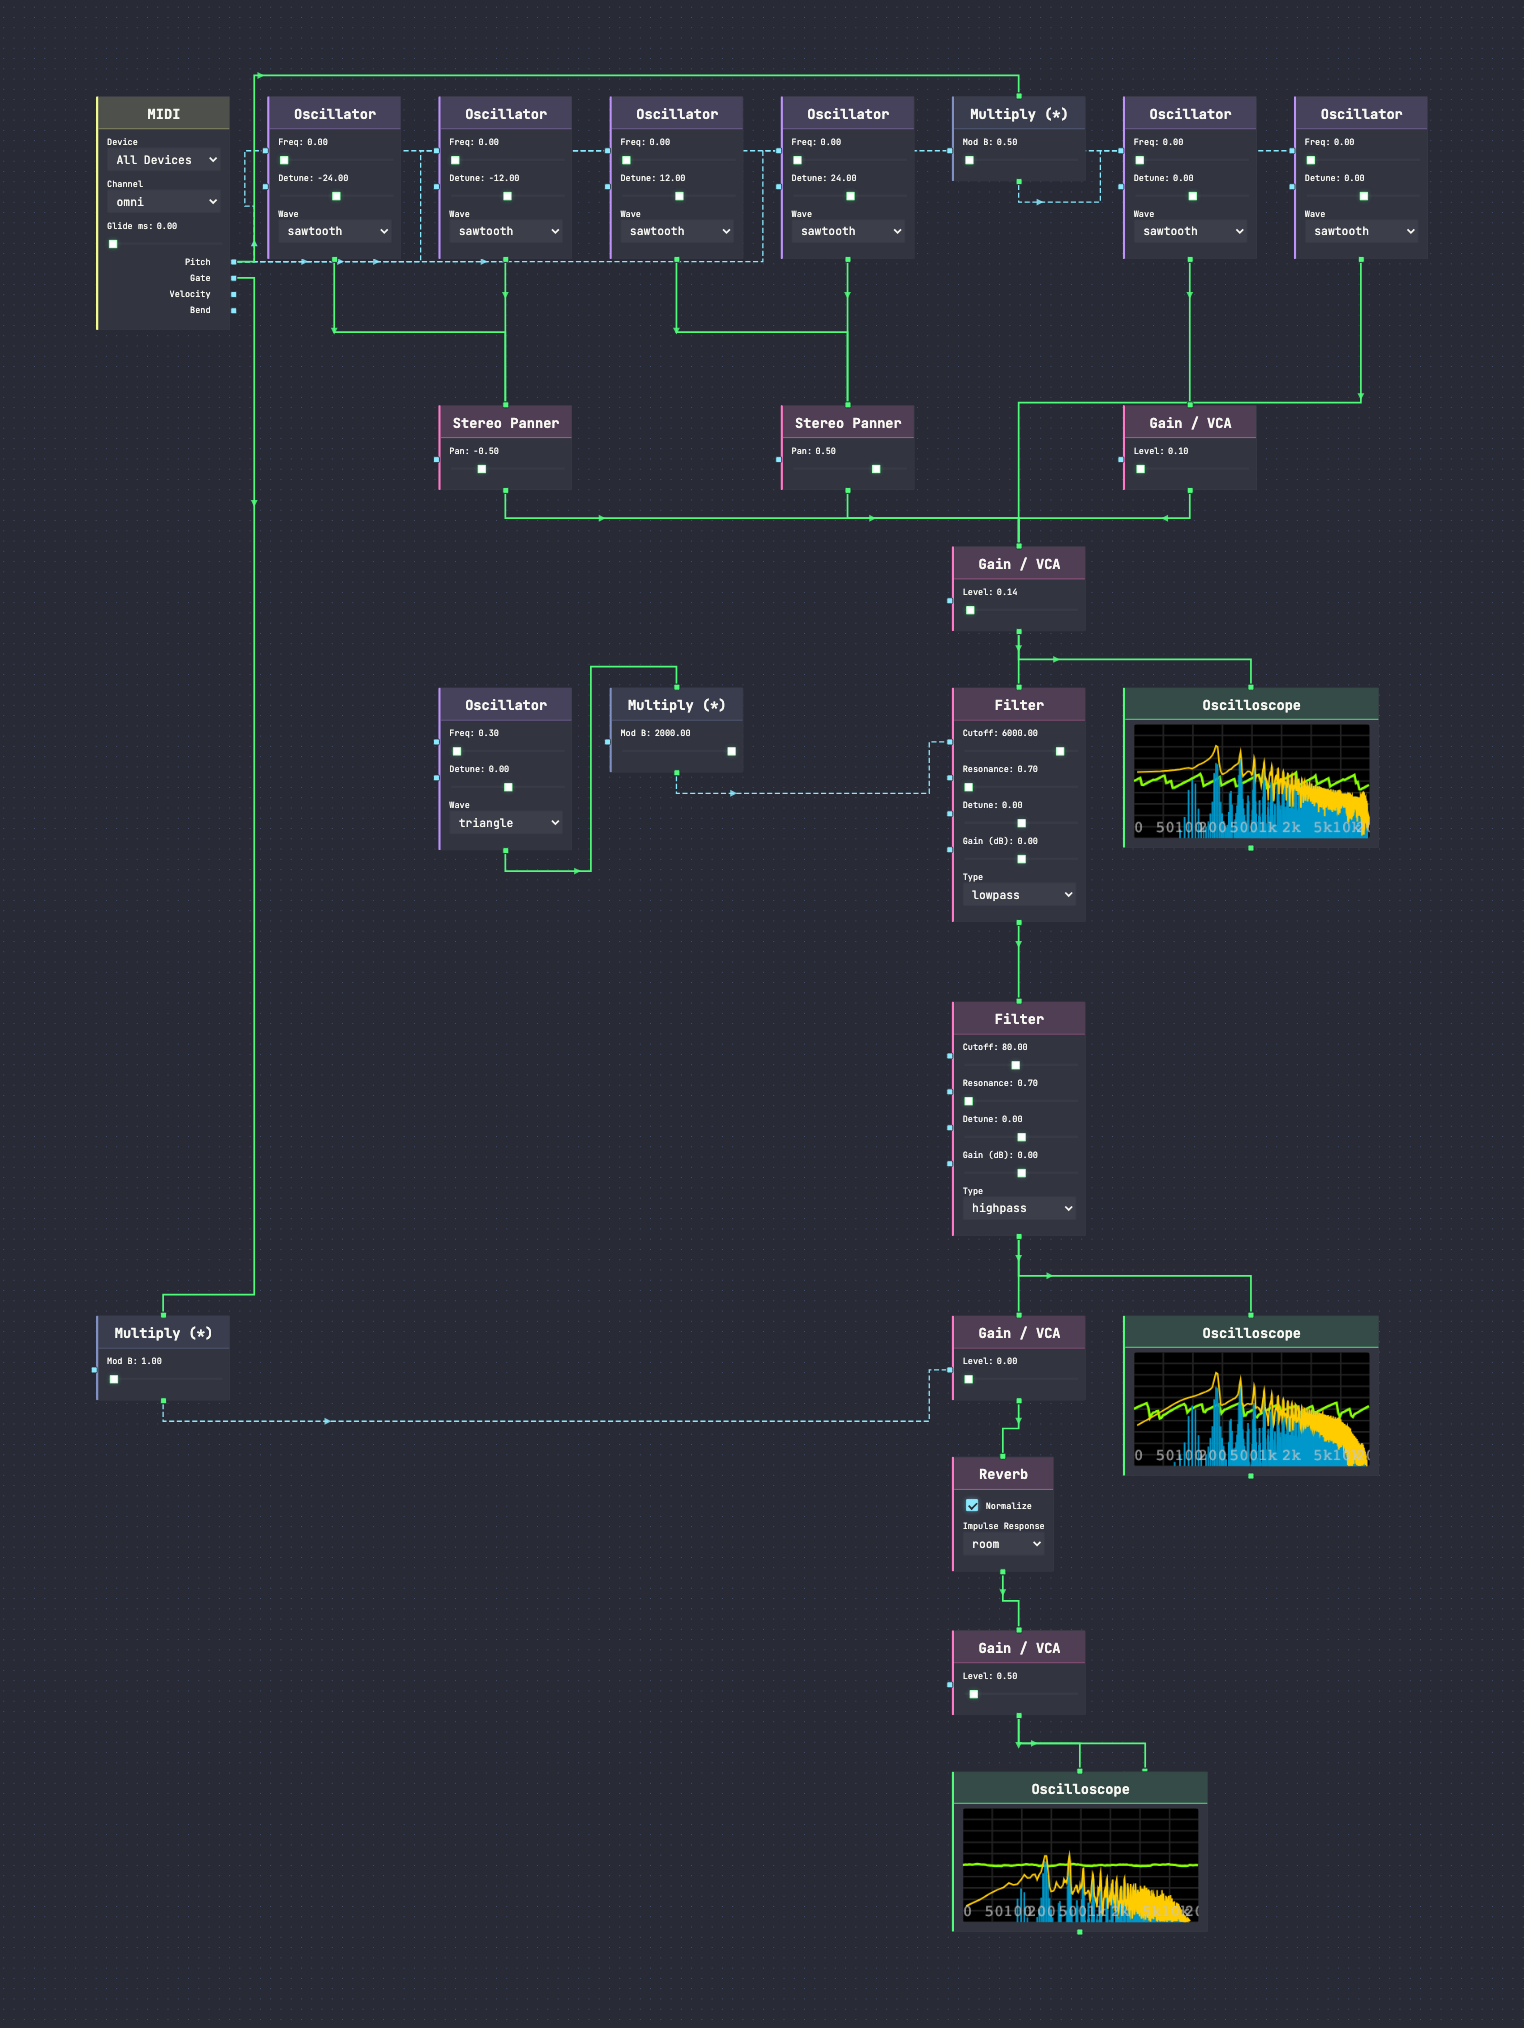Click the Gate output port on MIDI node
This screenshot has height=2028, width=1524.
(x=234, y=278)
